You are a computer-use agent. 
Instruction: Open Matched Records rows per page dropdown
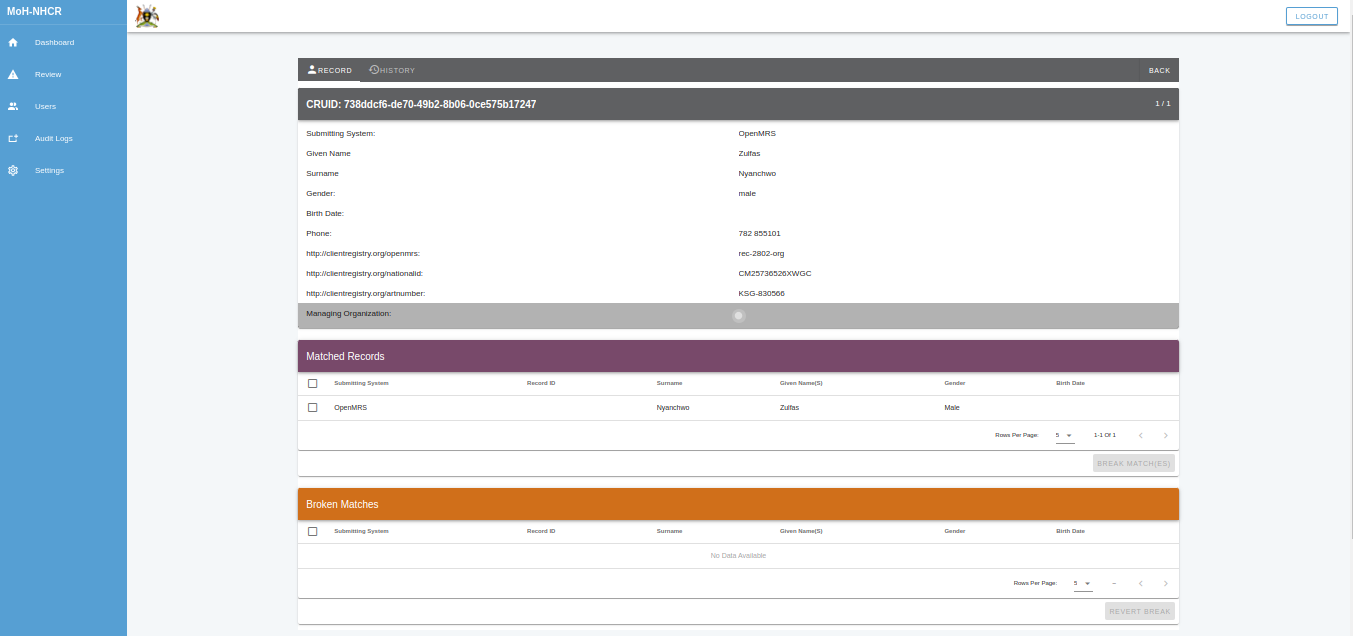pyautogui.click(x=1064, y=435)
